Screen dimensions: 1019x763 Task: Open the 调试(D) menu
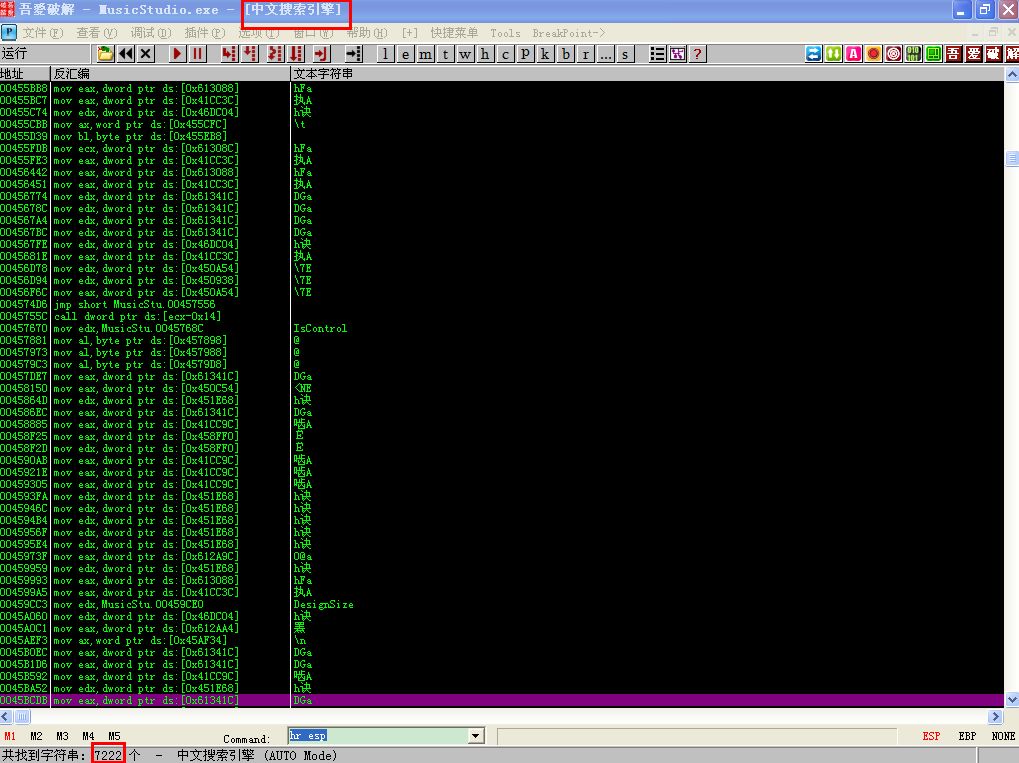[151, 32]
